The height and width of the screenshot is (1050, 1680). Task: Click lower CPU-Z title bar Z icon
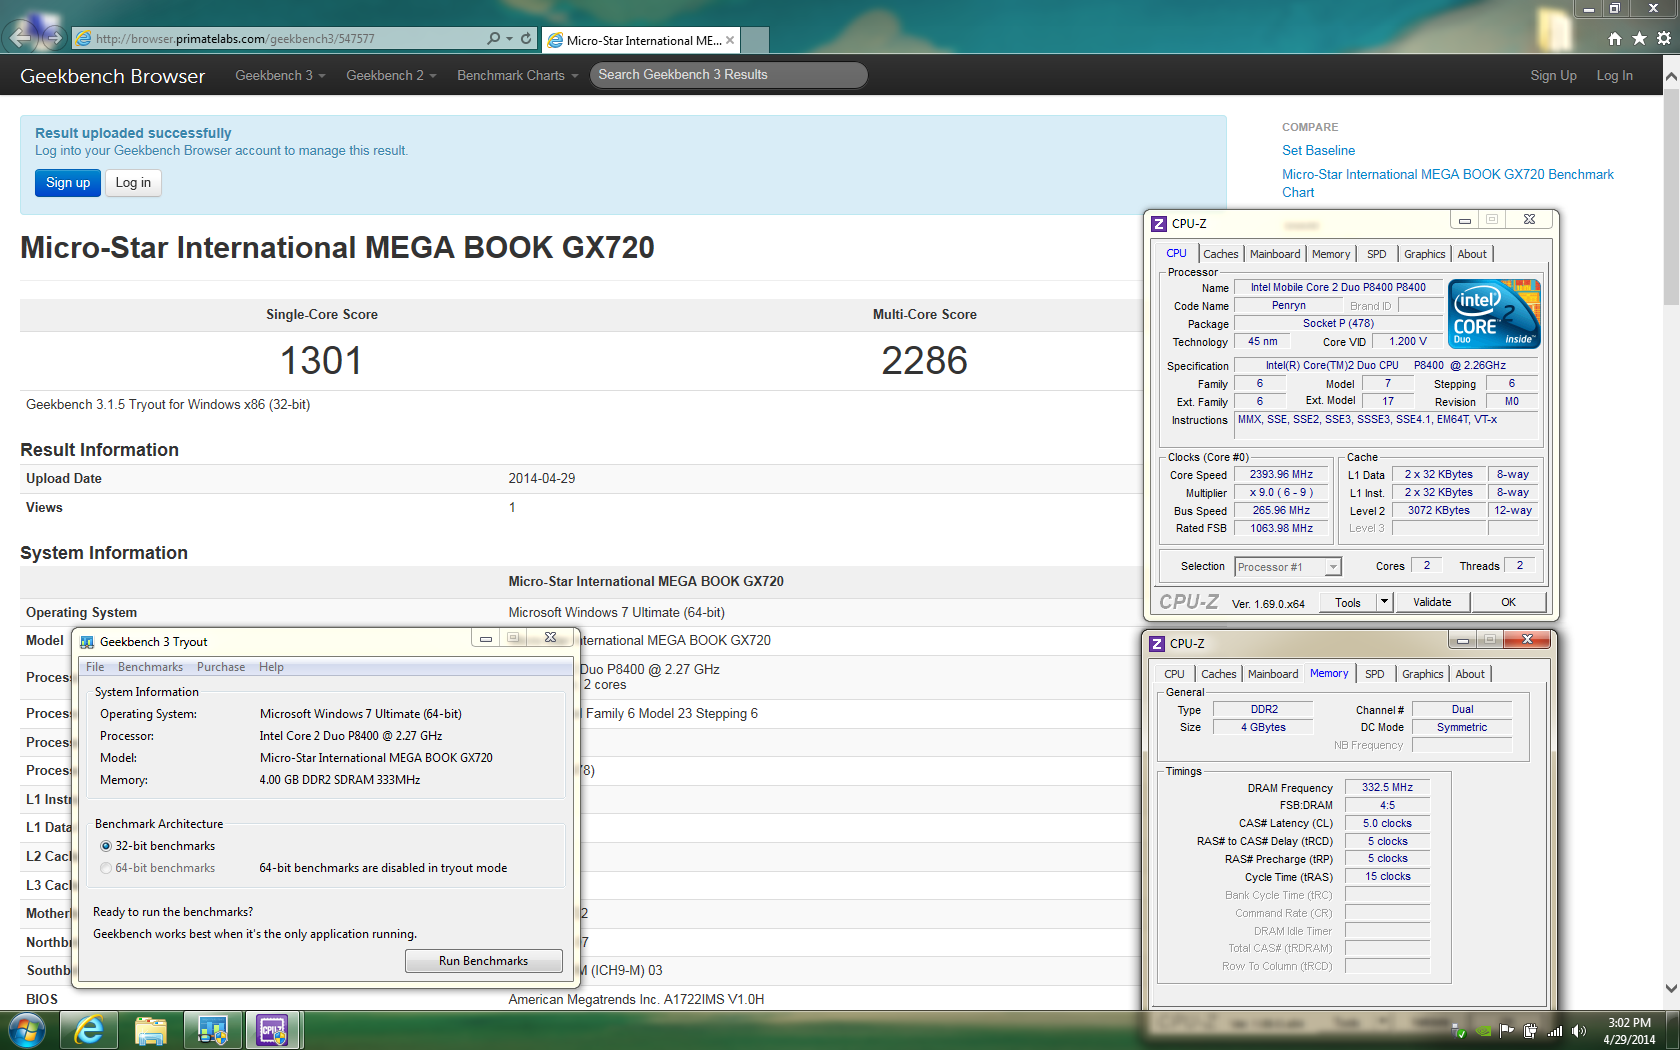(x=1157, y=644)
